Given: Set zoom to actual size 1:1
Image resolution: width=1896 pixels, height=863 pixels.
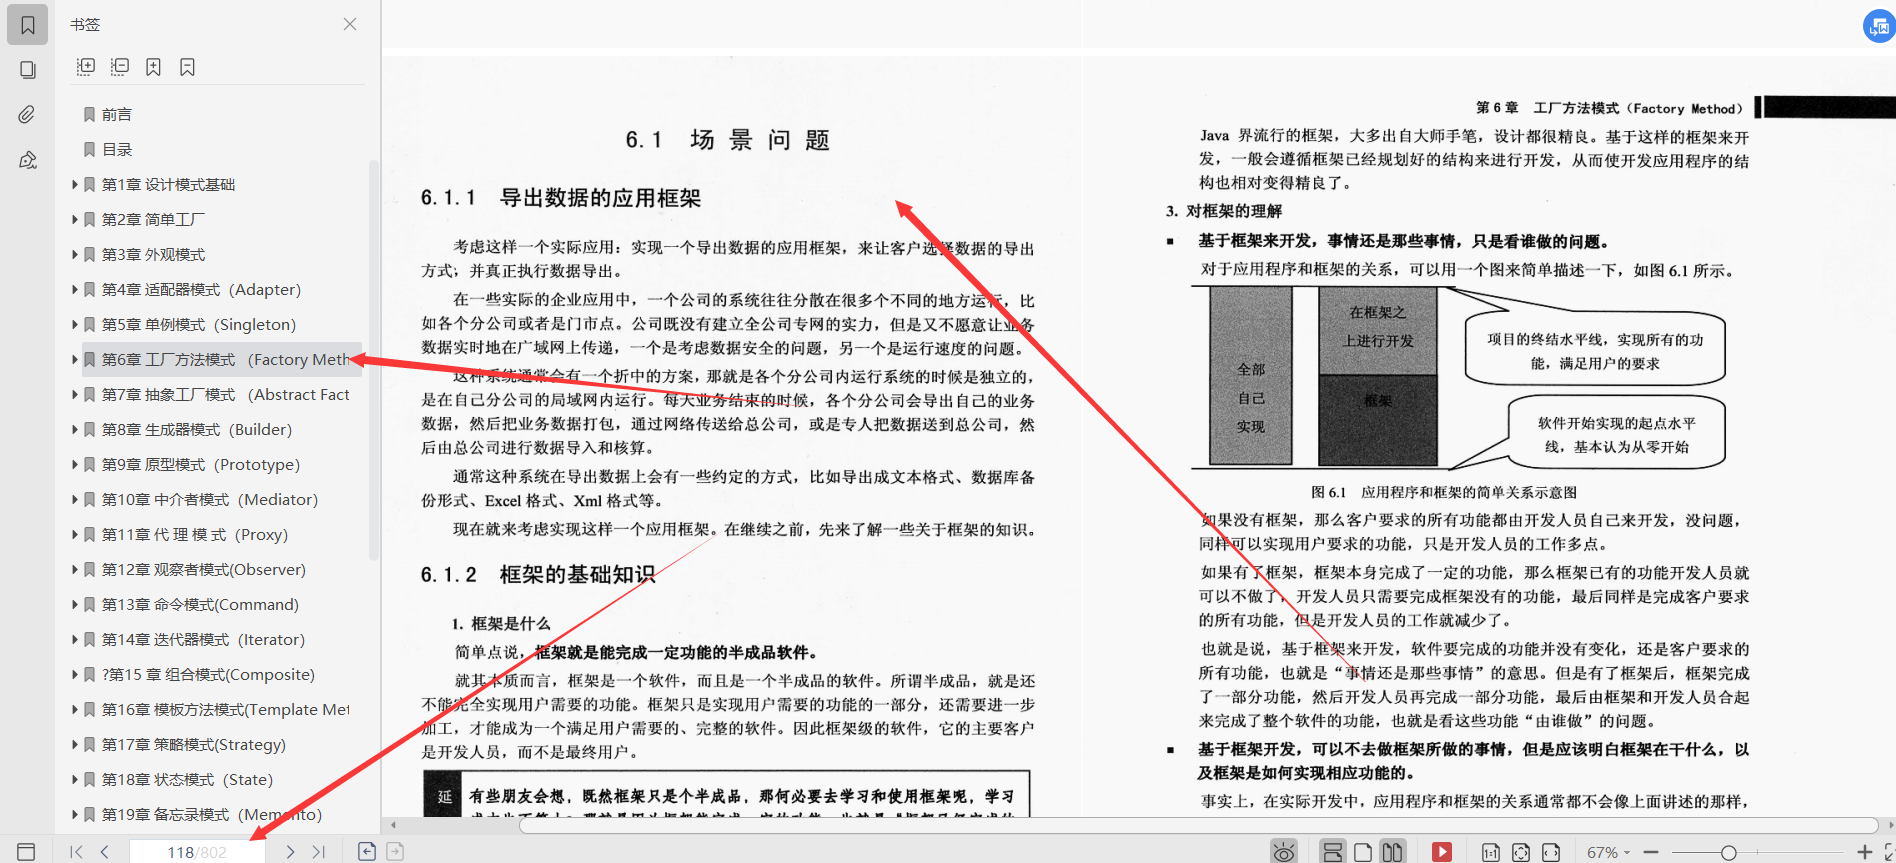Looking at the screenshot, I should tap(1490, 852).
